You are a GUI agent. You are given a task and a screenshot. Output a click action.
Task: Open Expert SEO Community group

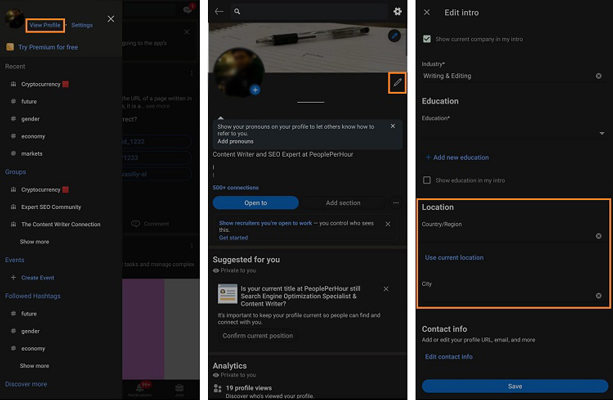pos(51,207)
